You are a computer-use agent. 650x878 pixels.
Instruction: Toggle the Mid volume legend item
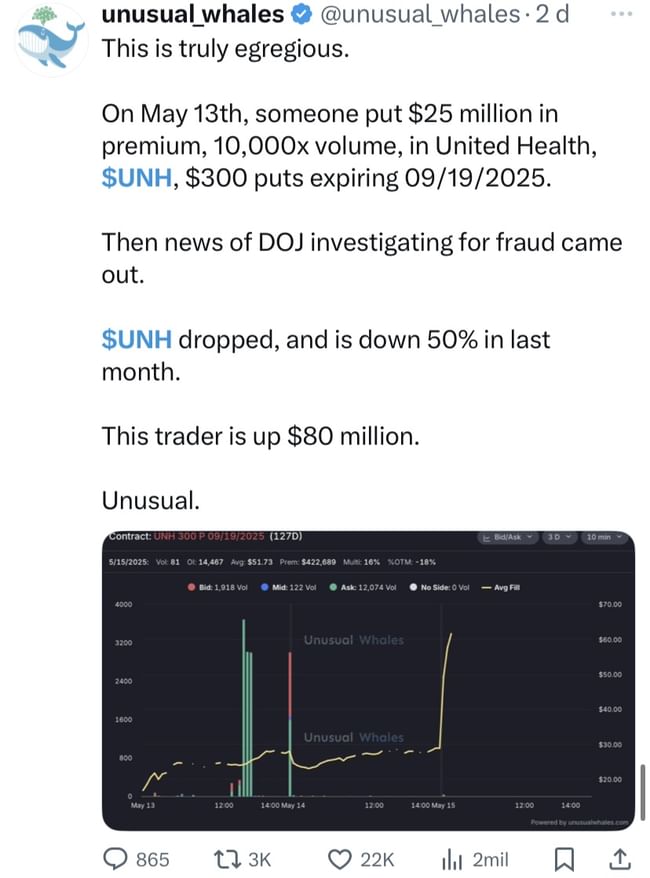pos(293,587)
